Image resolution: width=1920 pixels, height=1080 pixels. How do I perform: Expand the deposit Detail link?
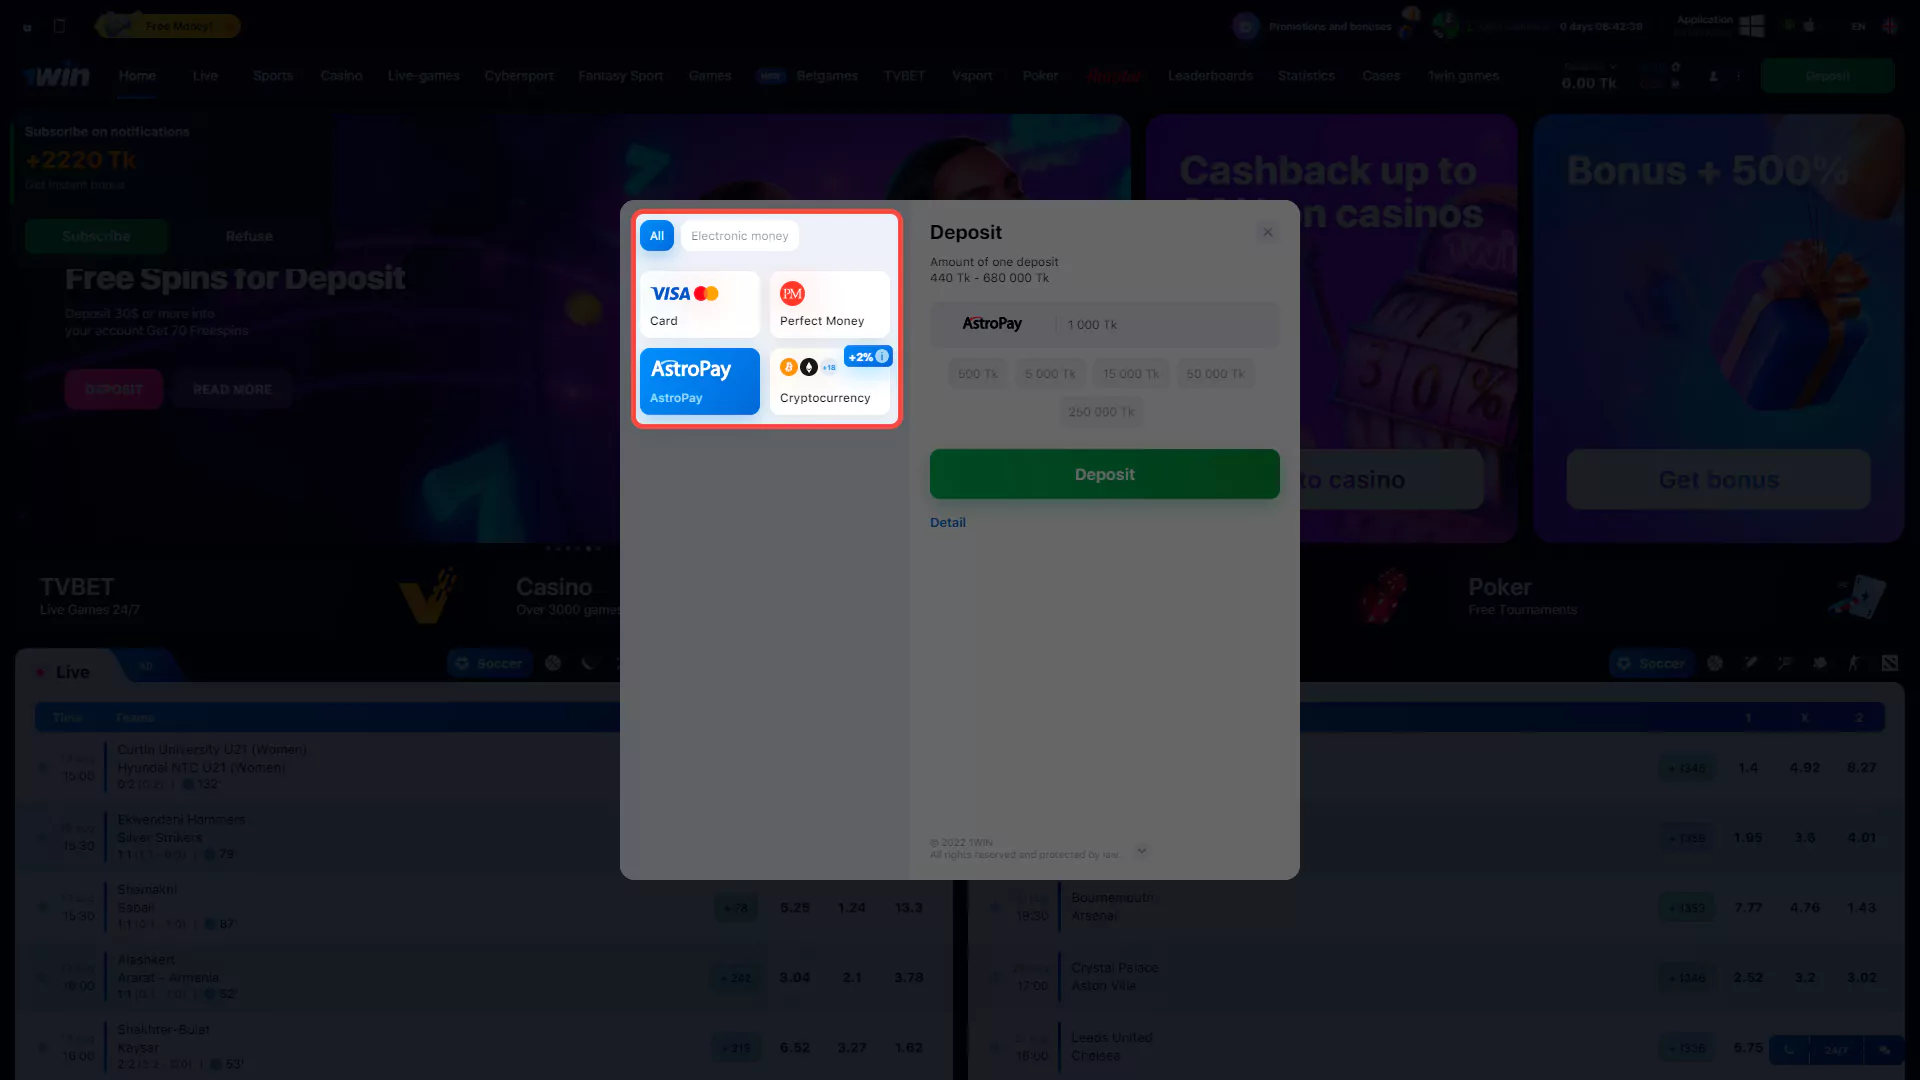coord(947,522)
